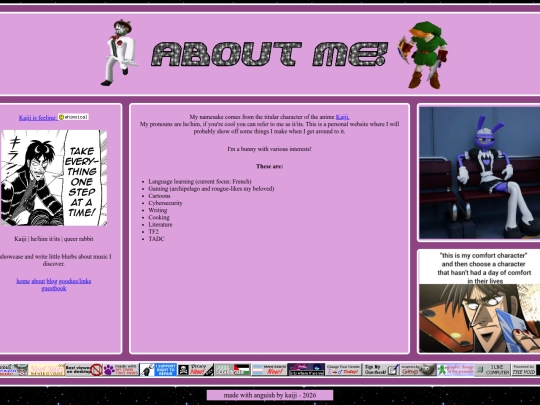Click the purple paw 'made with my own two paws' badge
Image resolution: width=540 pixels, height=405 pixels.
[x=121, y=370]
